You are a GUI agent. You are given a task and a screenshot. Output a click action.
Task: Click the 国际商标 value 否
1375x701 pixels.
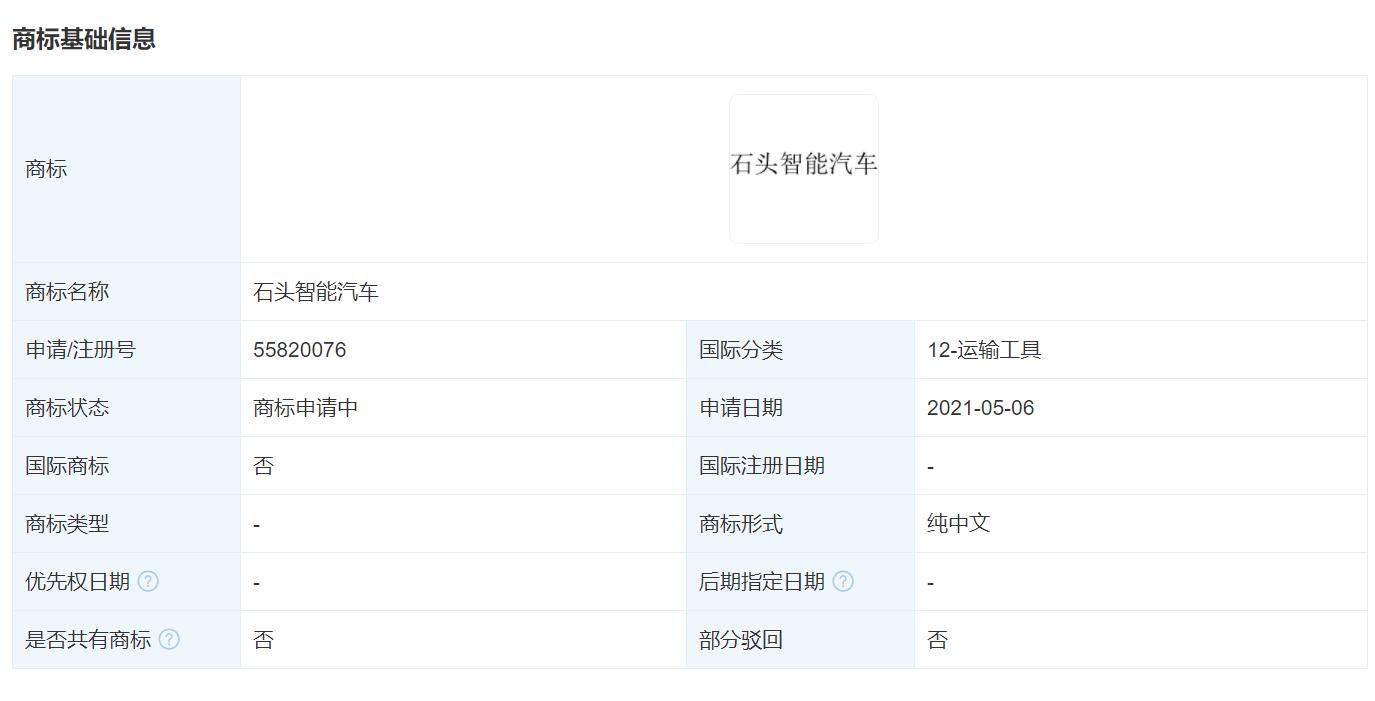coord(261,465)
